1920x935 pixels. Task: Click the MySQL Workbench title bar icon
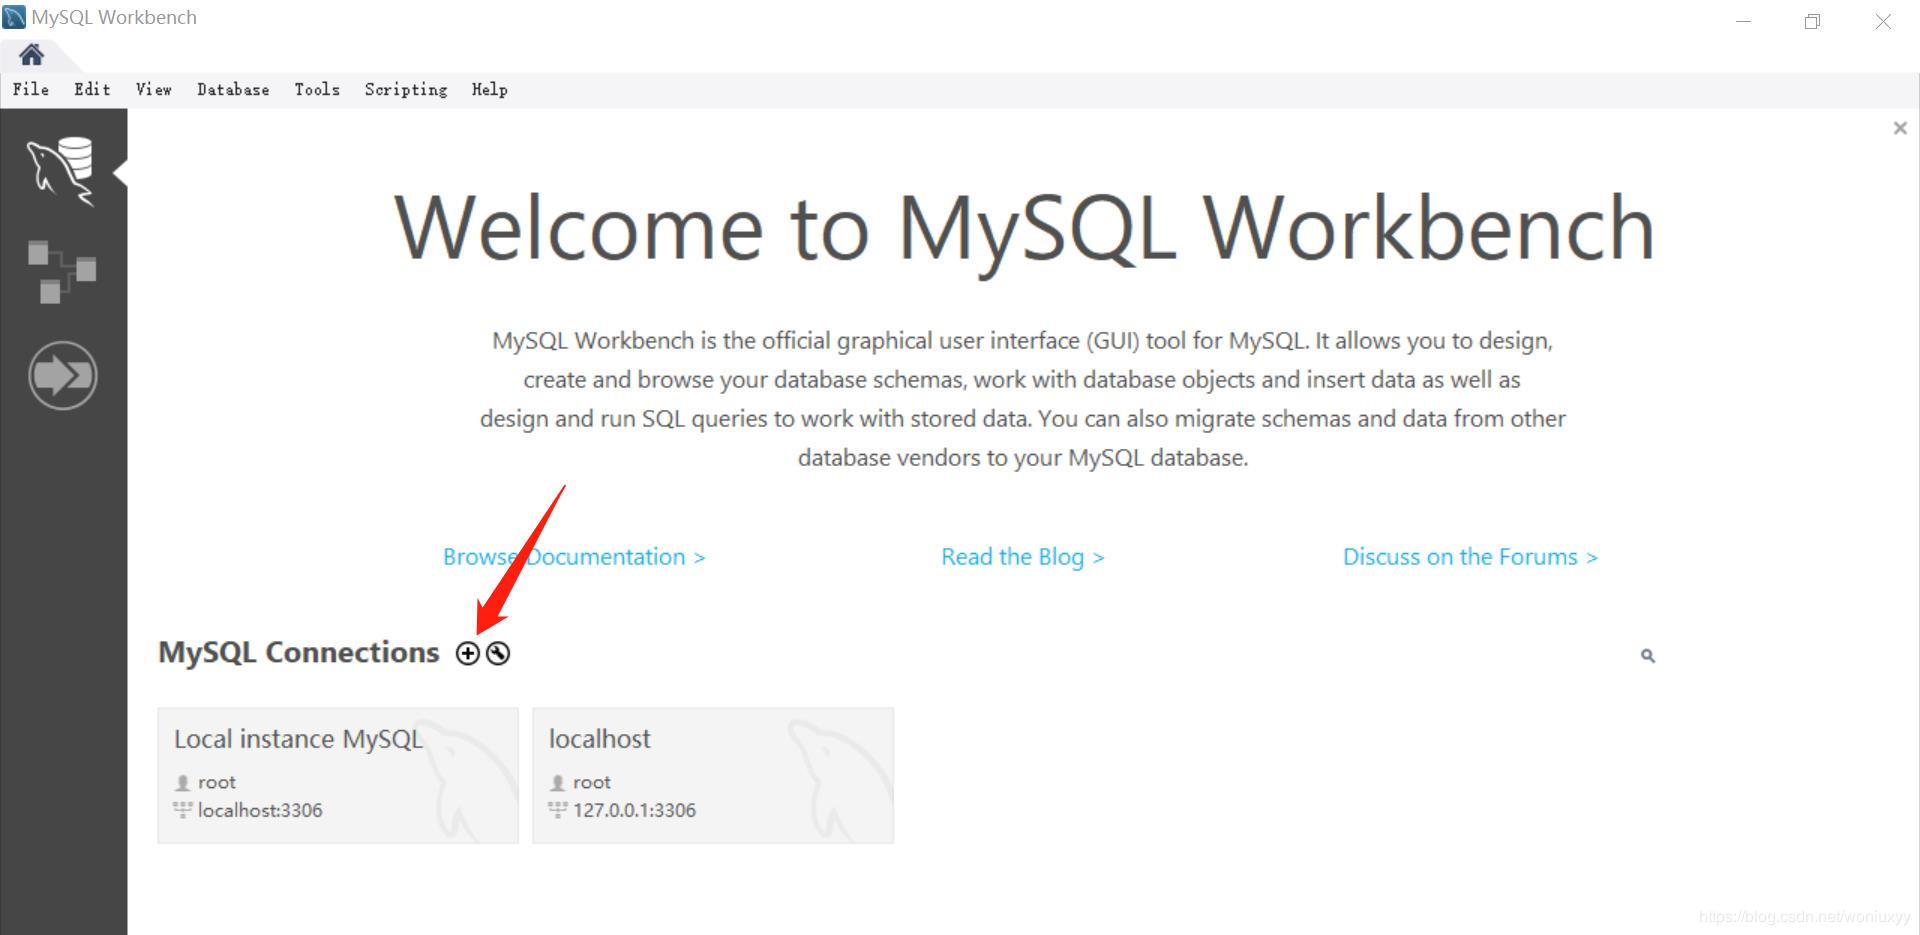tap(14, 17)
